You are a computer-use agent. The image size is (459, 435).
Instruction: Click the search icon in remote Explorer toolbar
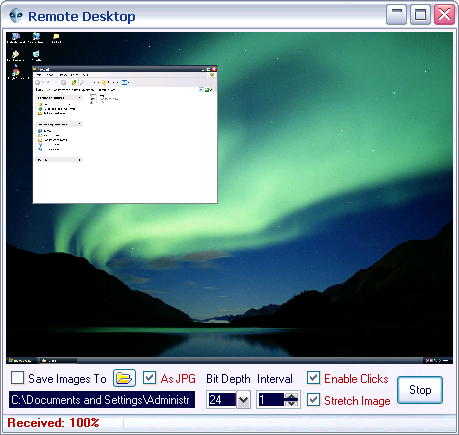click(x=83, y=82)
